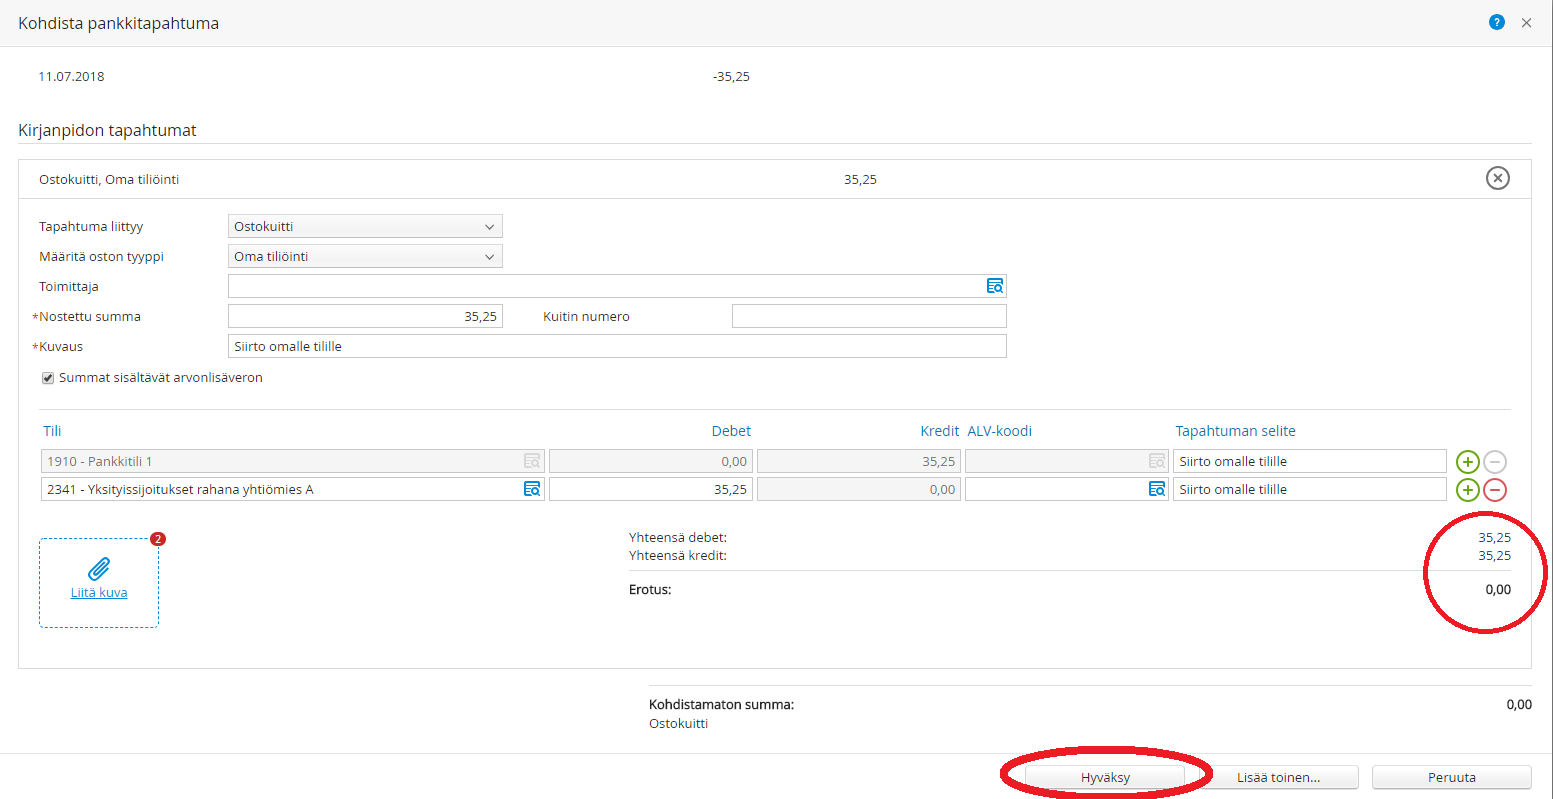Click the Debet field of 2341 row

tap(651, 489)
